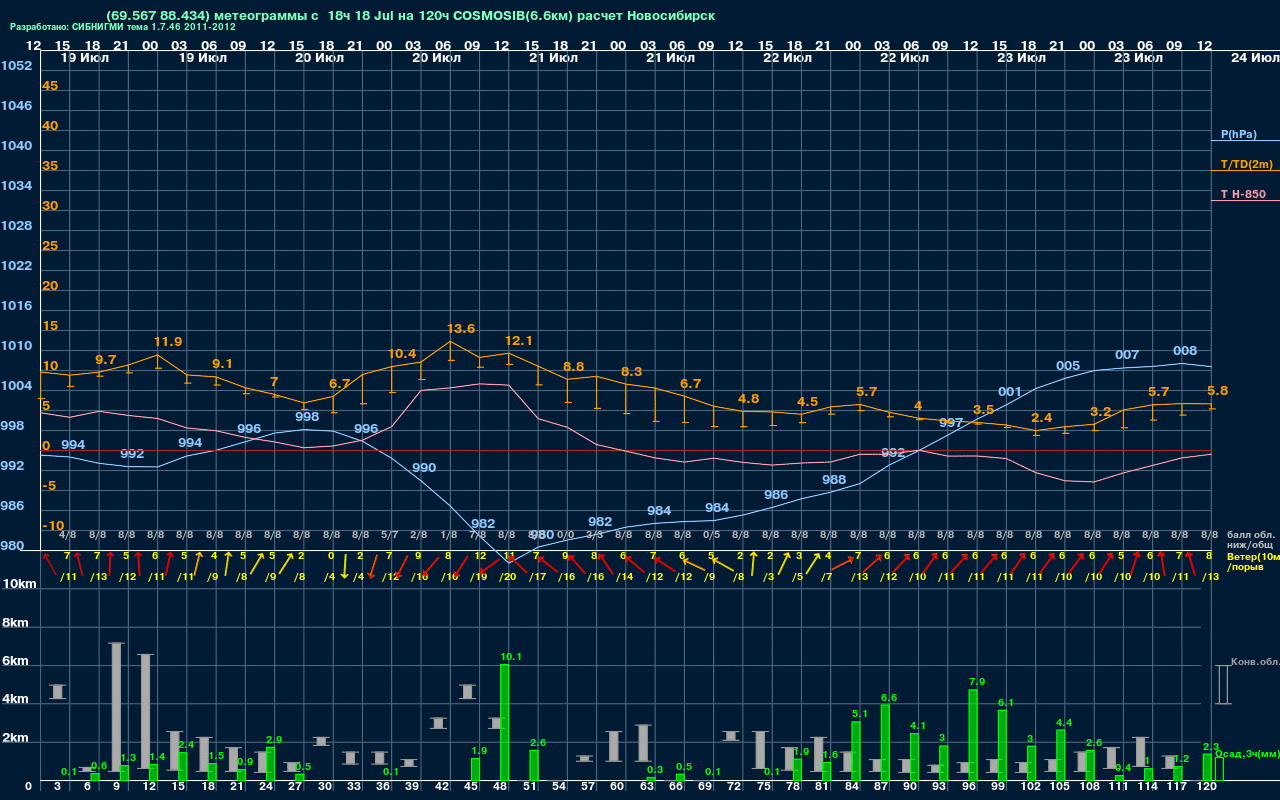Click the 'Ветер(10м)' wind legend label

coord(1252,556)
